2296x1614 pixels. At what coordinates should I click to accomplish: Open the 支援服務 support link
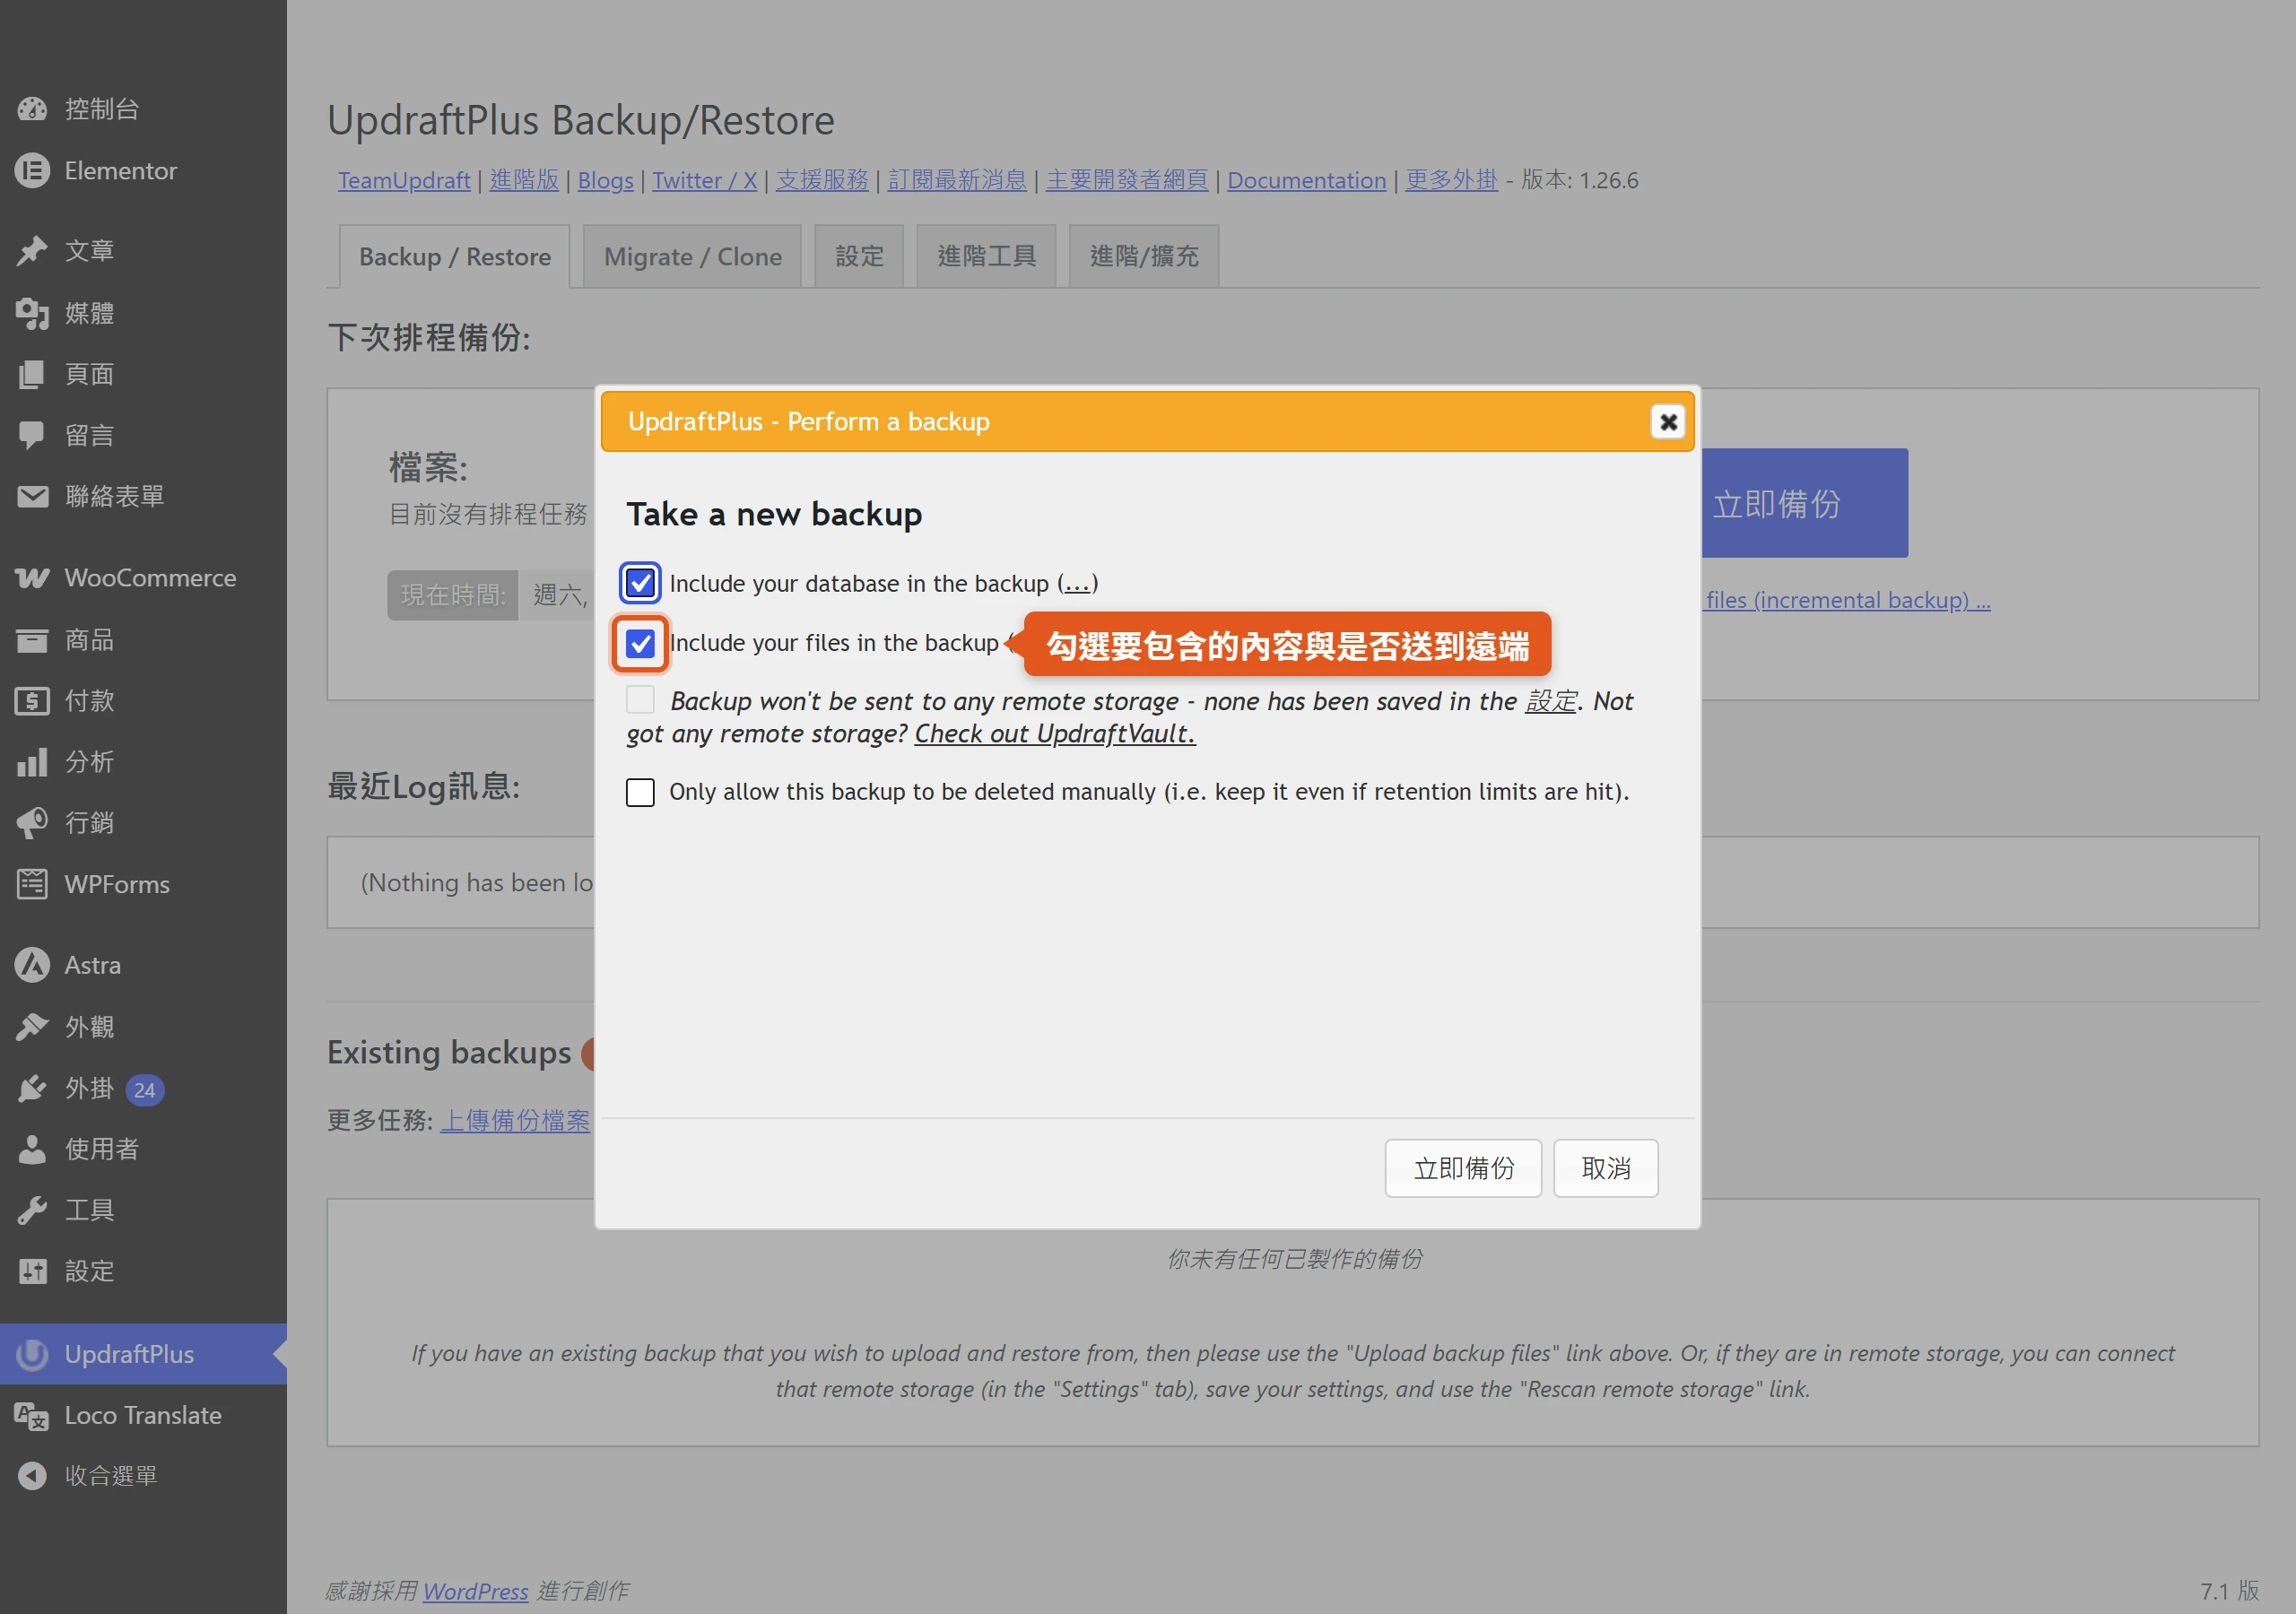pos(822,180)
